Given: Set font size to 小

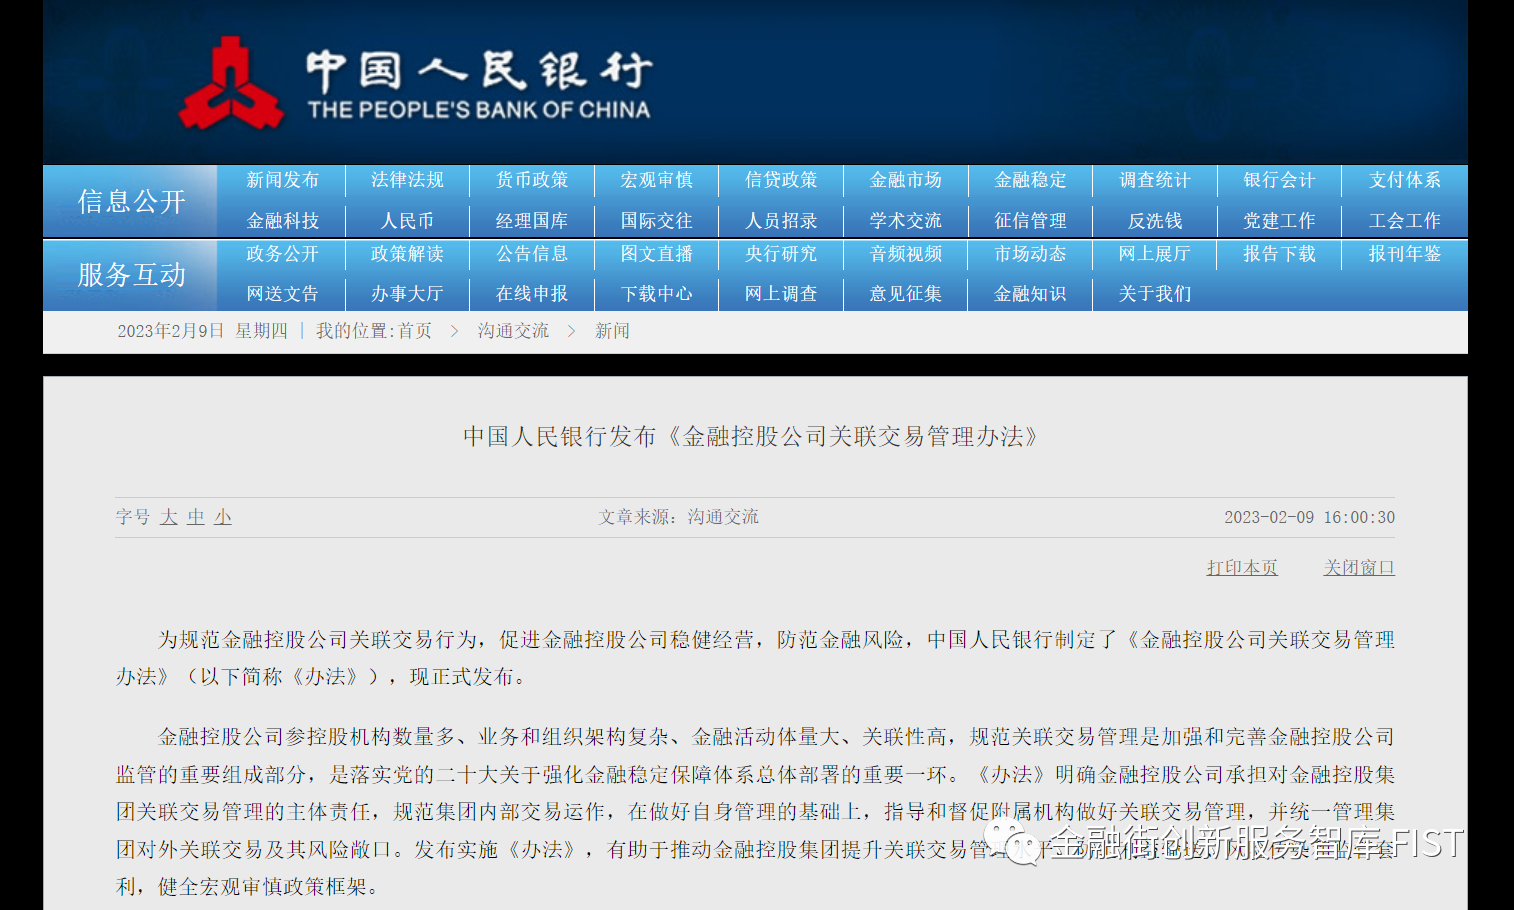Looking at the screenshot, I should tap(223, 517).
